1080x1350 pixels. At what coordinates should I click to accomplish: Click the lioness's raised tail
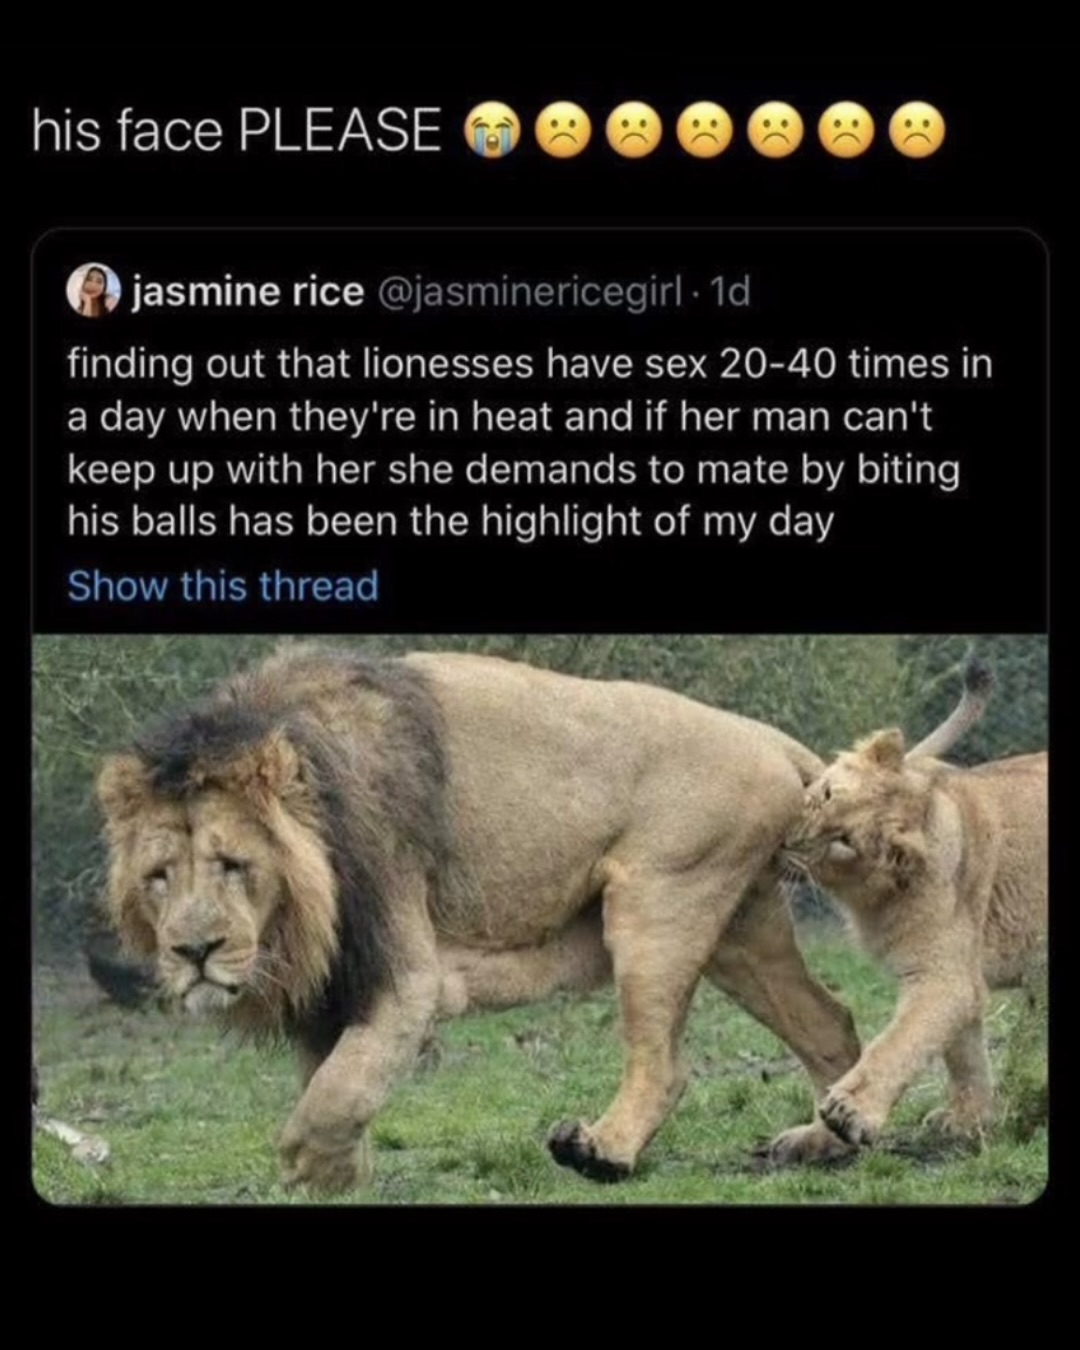tap(955, 710)
